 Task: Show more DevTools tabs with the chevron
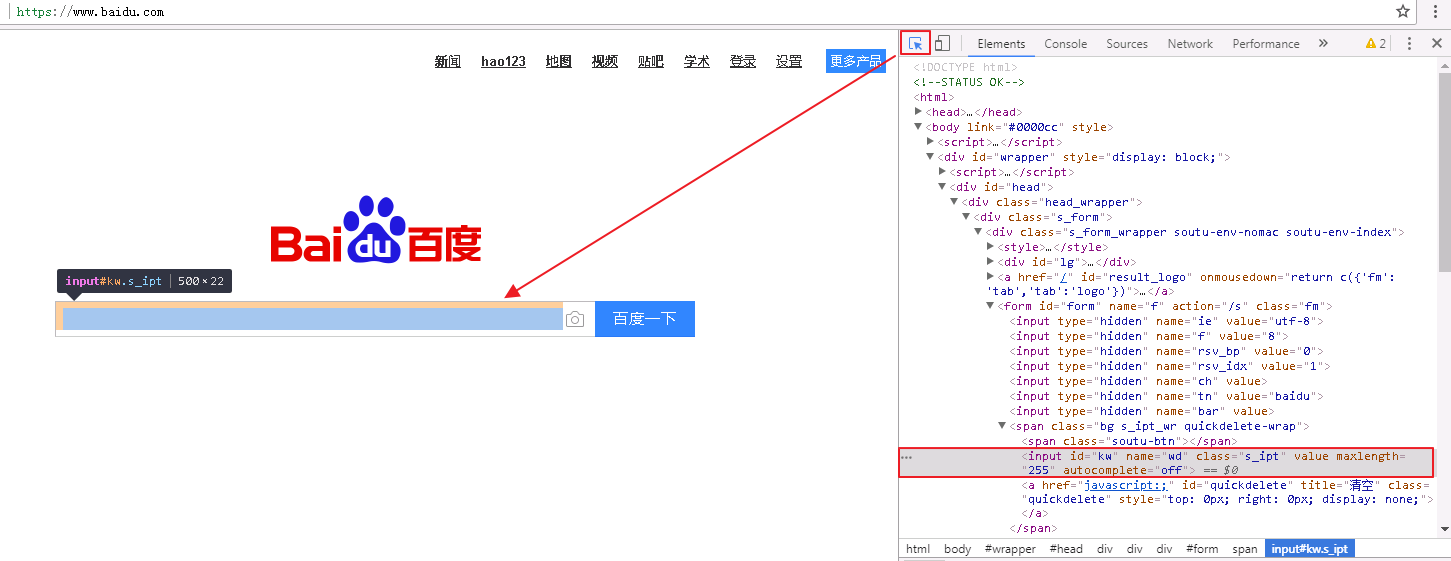point(1323,43)
